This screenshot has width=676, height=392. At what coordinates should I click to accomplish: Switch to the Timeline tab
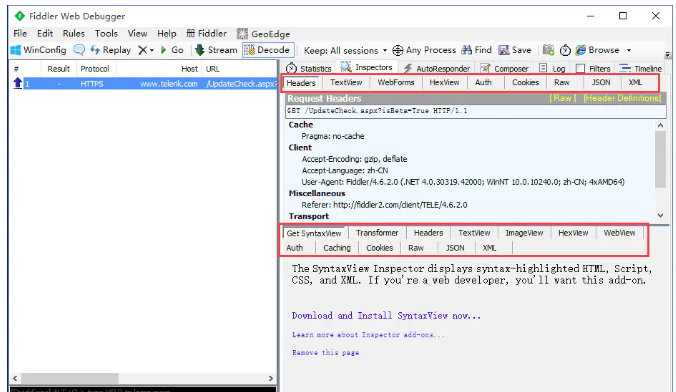(x=641, y=68)
